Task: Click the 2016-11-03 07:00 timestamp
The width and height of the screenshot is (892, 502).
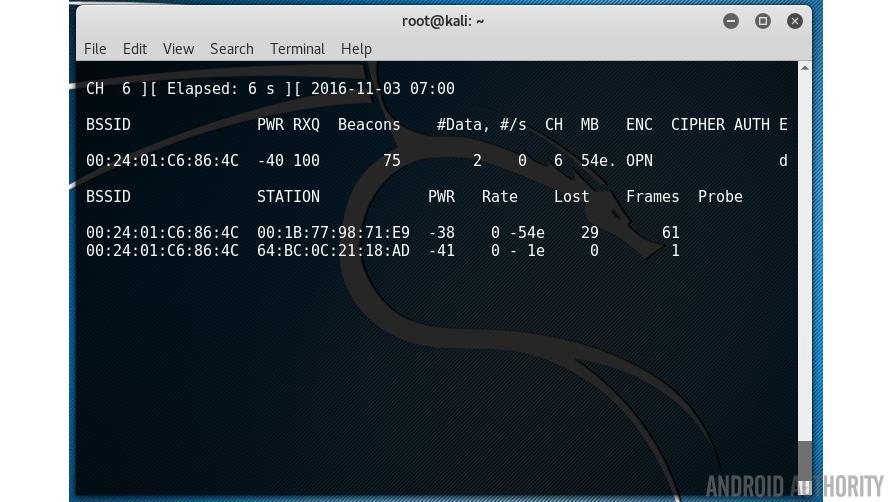Action: 382,89
